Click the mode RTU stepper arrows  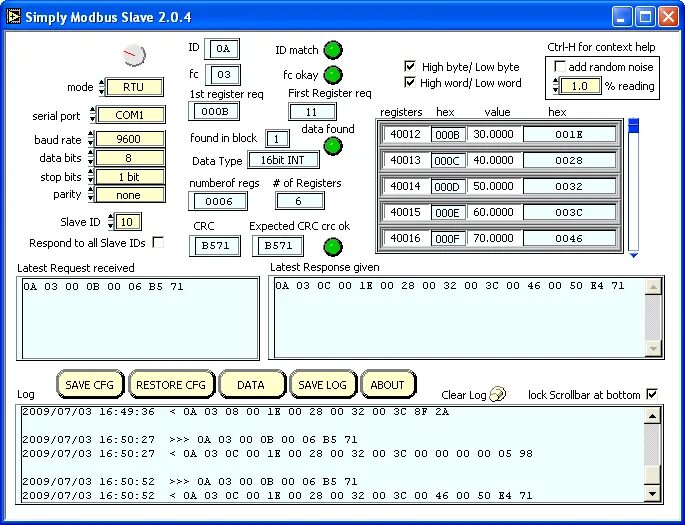coord(102,87)
